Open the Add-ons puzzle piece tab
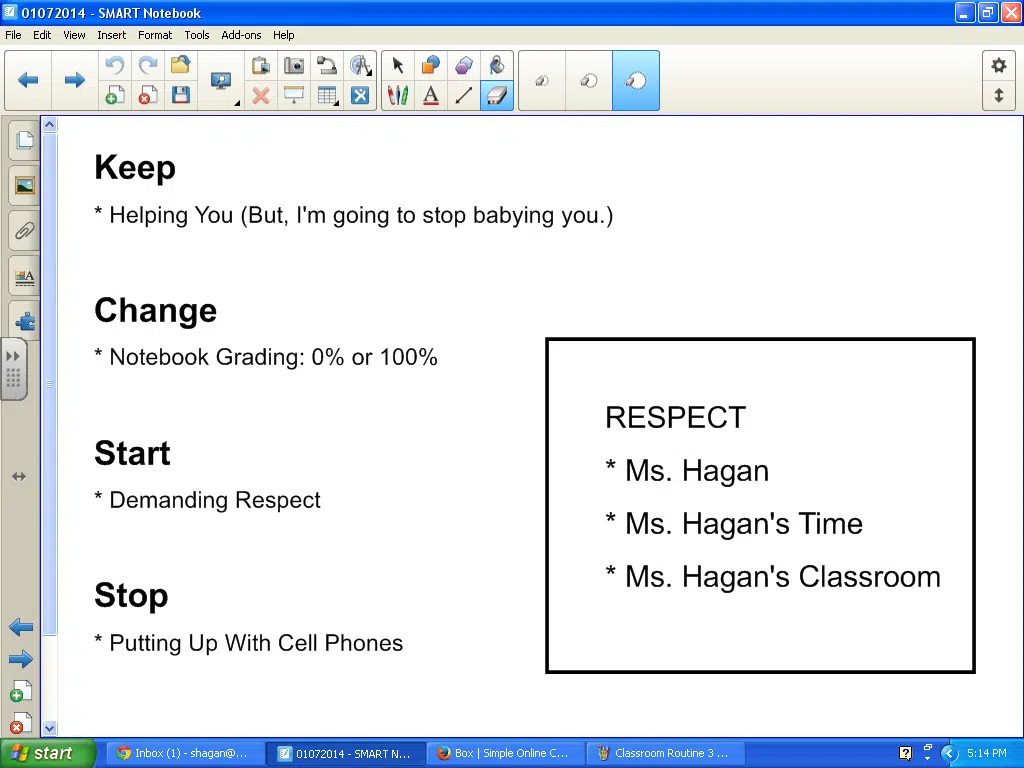This screenshot has height=768, width=1024. click(x=24, y=321)
